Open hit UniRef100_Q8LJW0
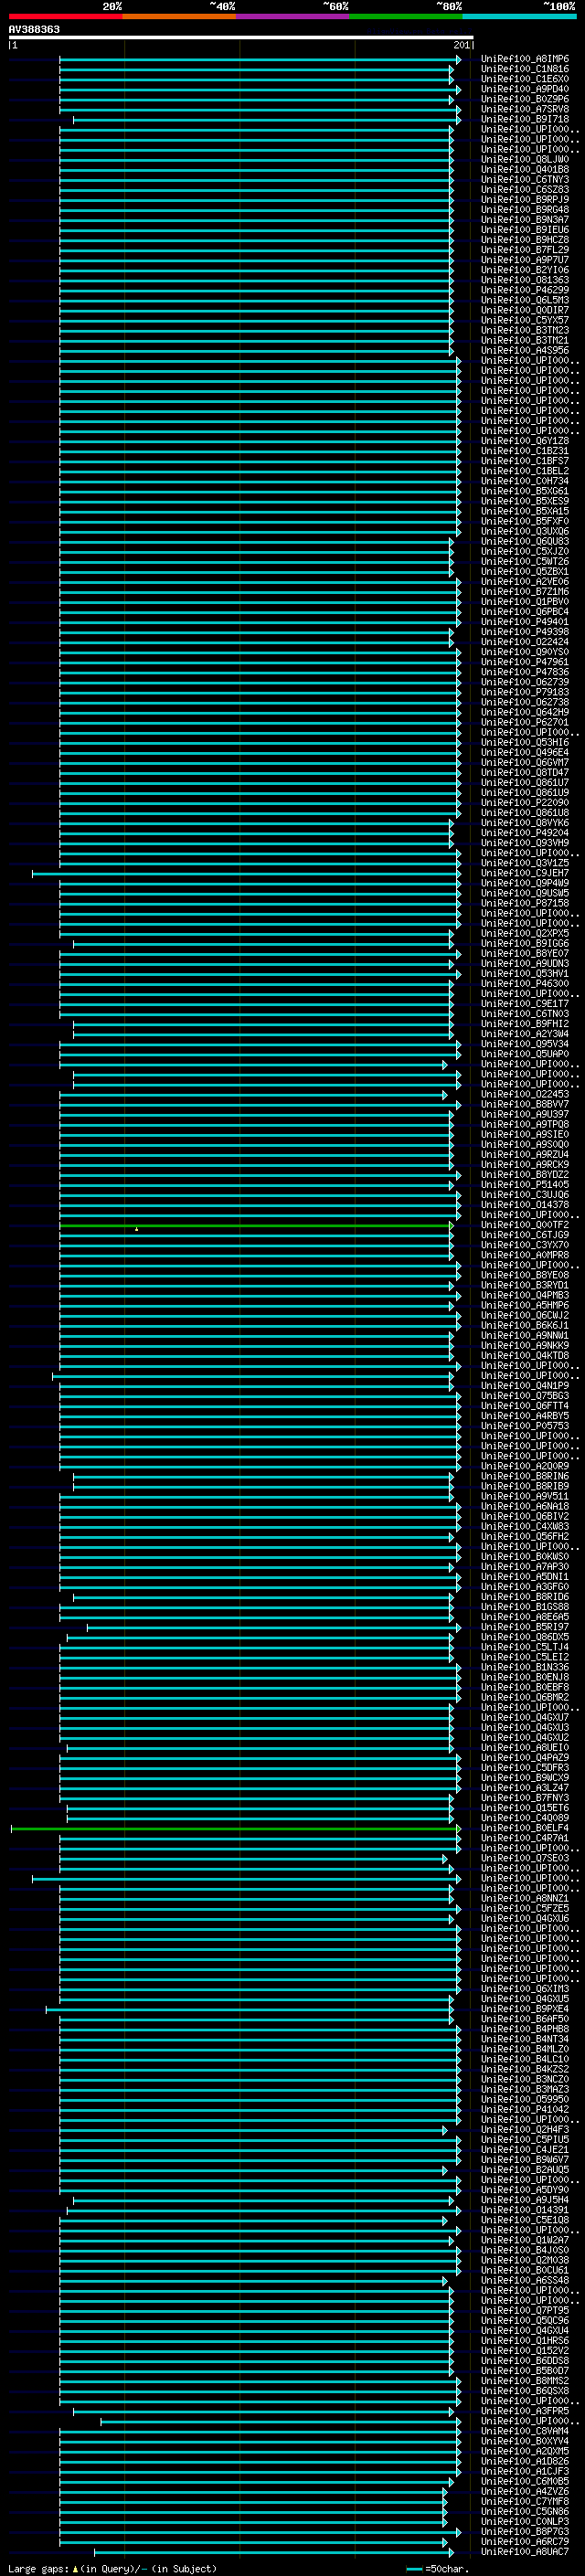 [x=524, y=159]
